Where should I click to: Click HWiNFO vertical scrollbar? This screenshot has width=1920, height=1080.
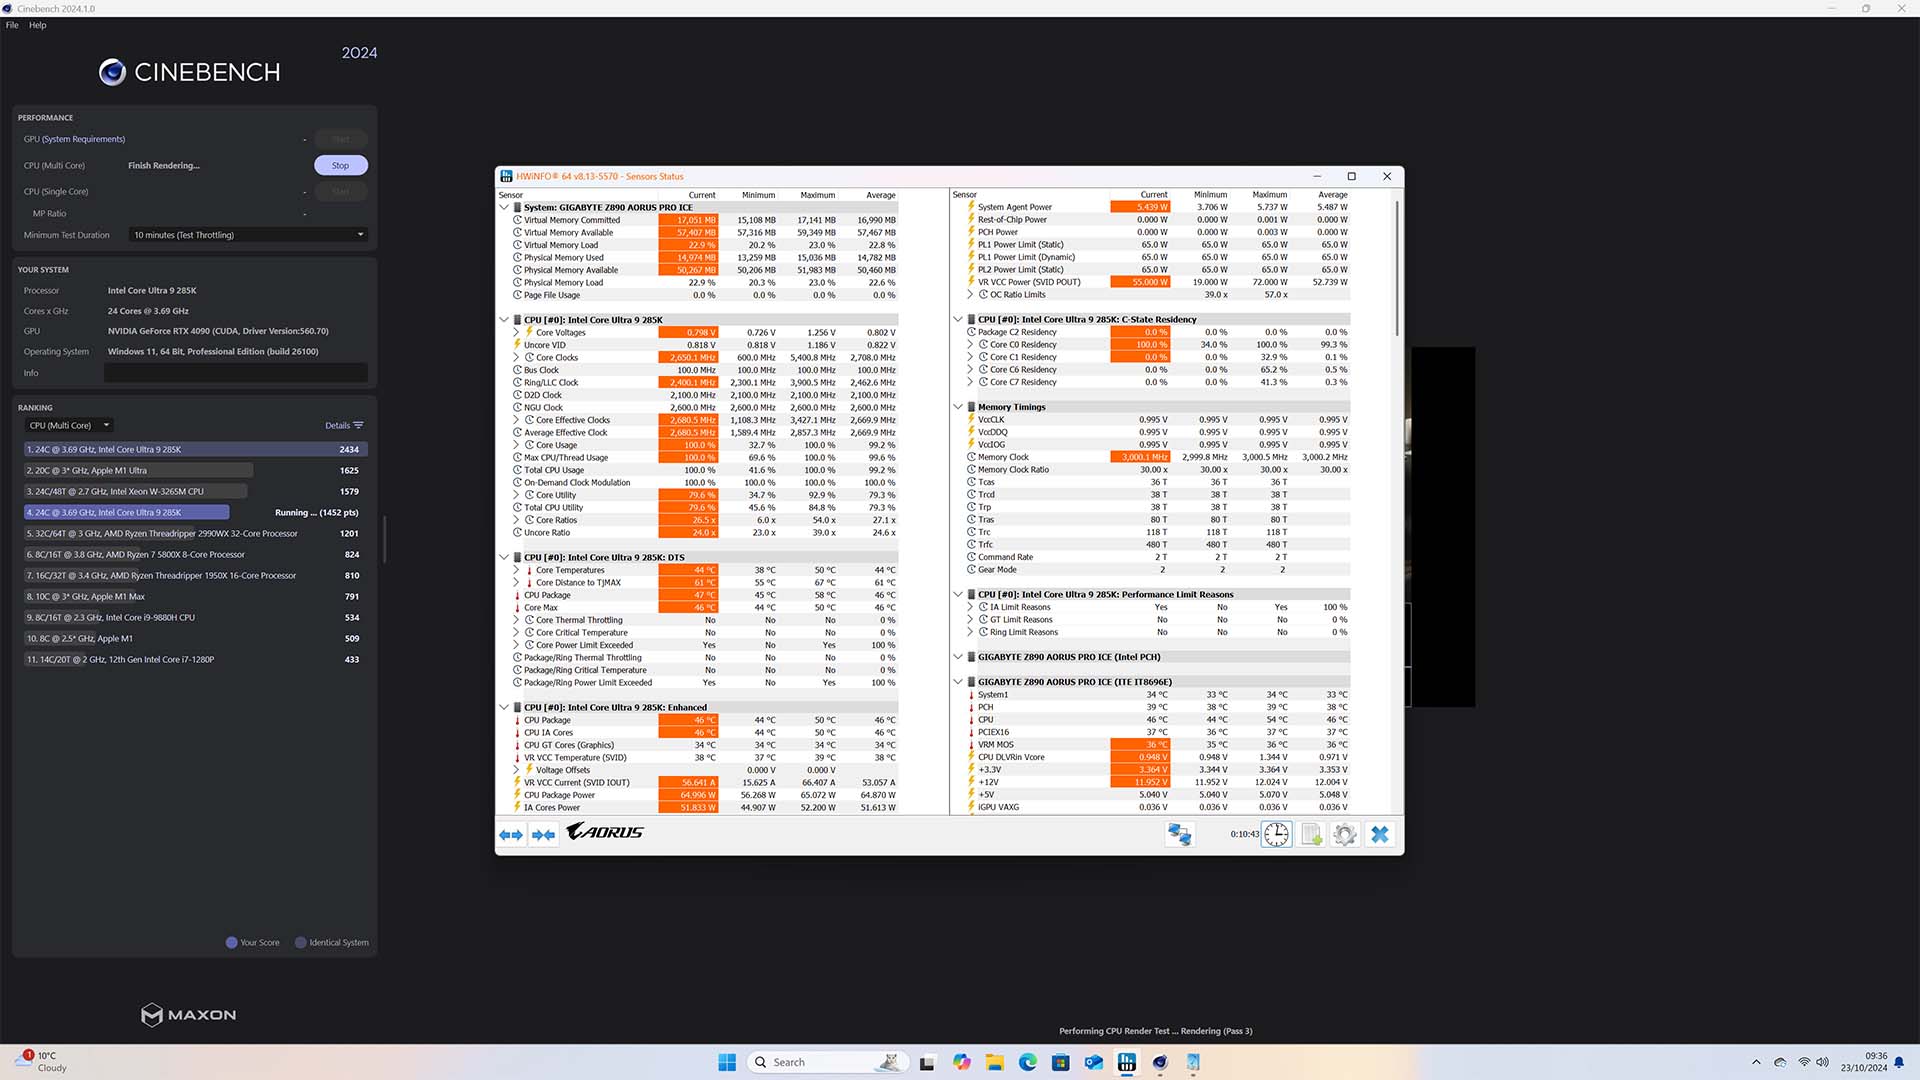coord(1397,270)
